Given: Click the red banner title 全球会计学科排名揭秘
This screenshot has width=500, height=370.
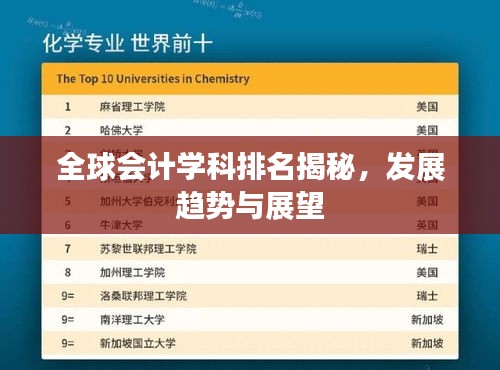Looking at the screenshot, I should point(206,167).
